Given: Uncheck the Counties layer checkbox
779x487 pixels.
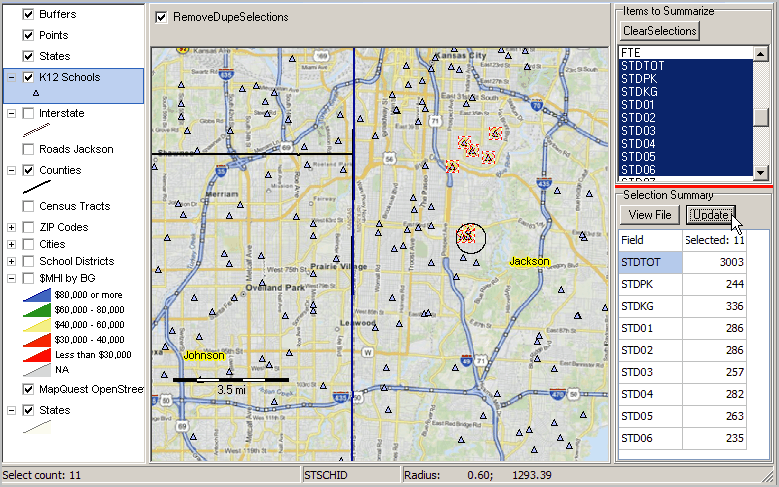Looking at the screenshot, I should 28,170.
